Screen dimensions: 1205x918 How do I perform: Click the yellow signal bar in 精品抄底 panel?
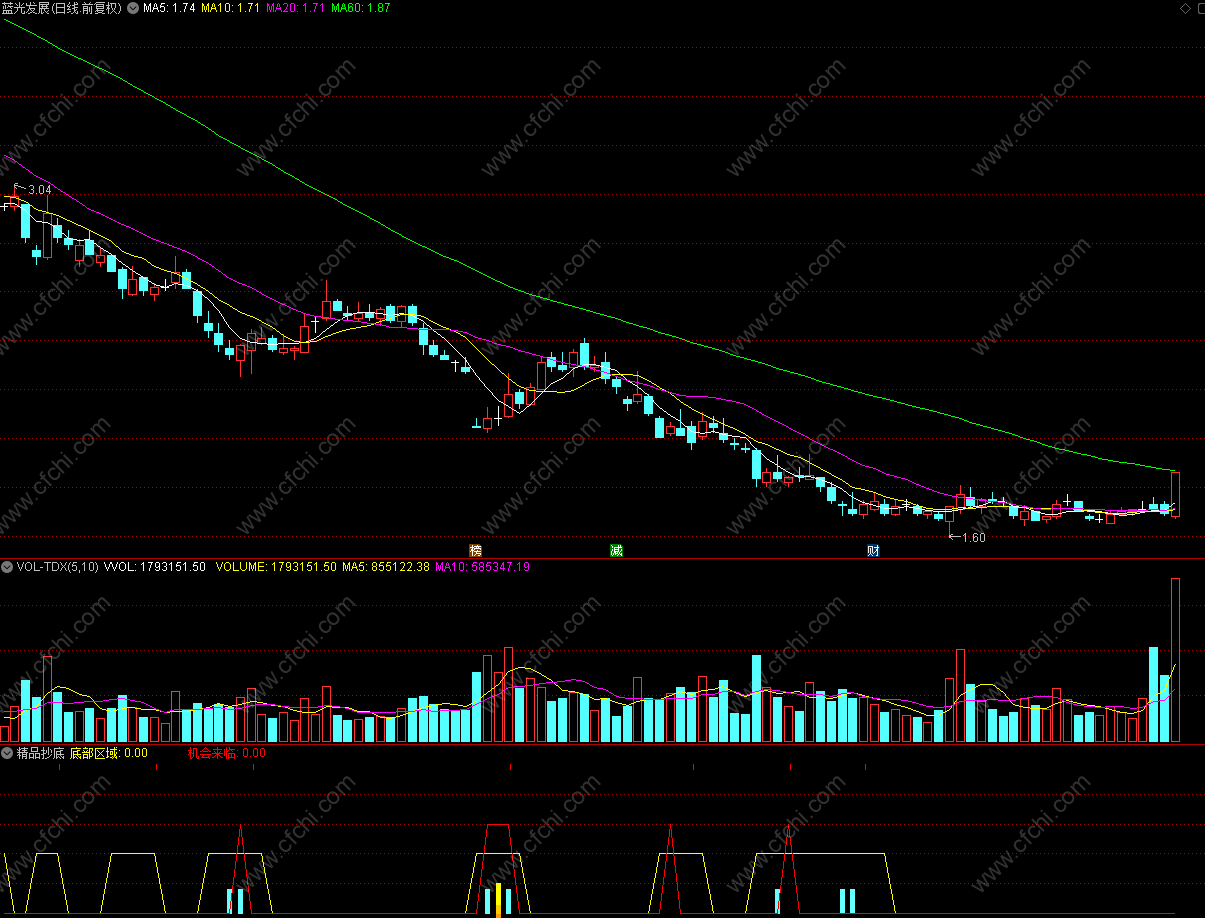498,899
